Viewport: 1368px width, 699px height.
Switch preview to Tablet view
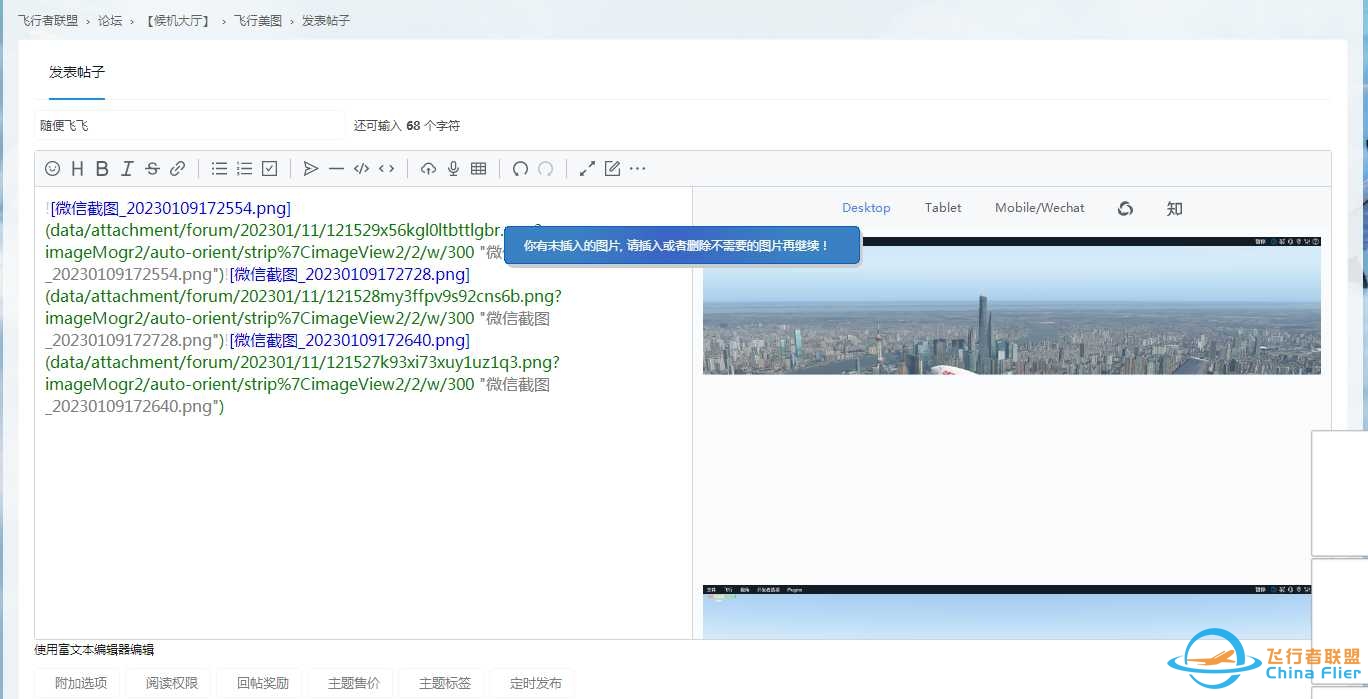click(x=943, y=208)
